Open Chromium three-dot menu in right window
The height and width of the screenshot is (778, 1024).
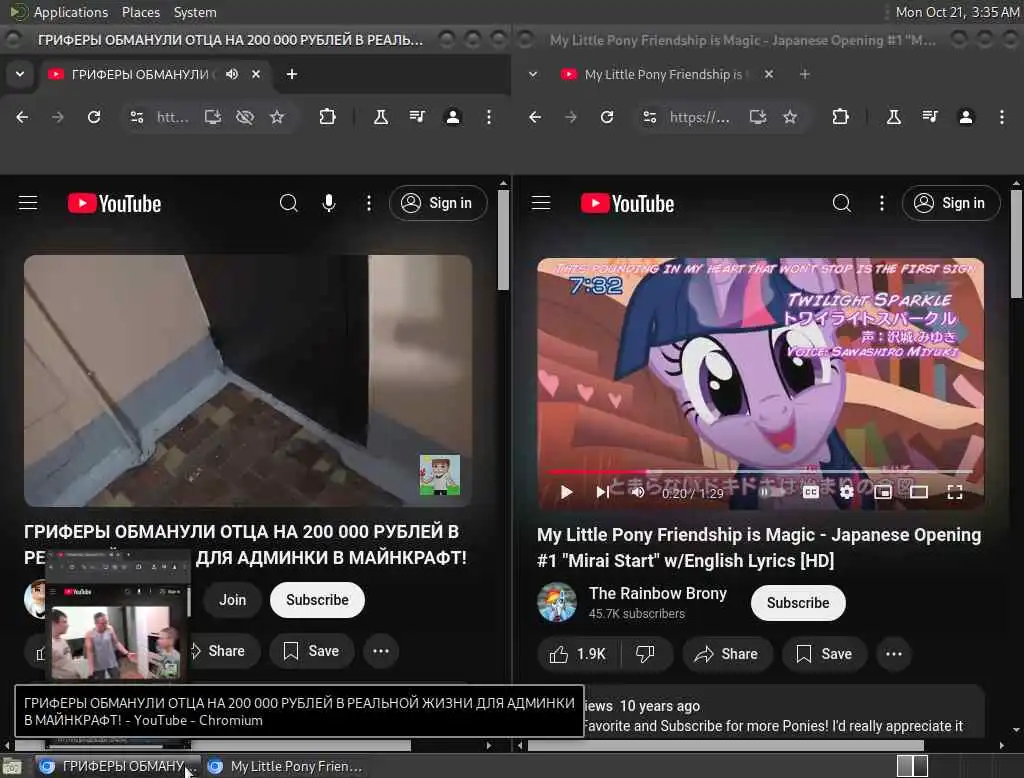coord(1002,117)
